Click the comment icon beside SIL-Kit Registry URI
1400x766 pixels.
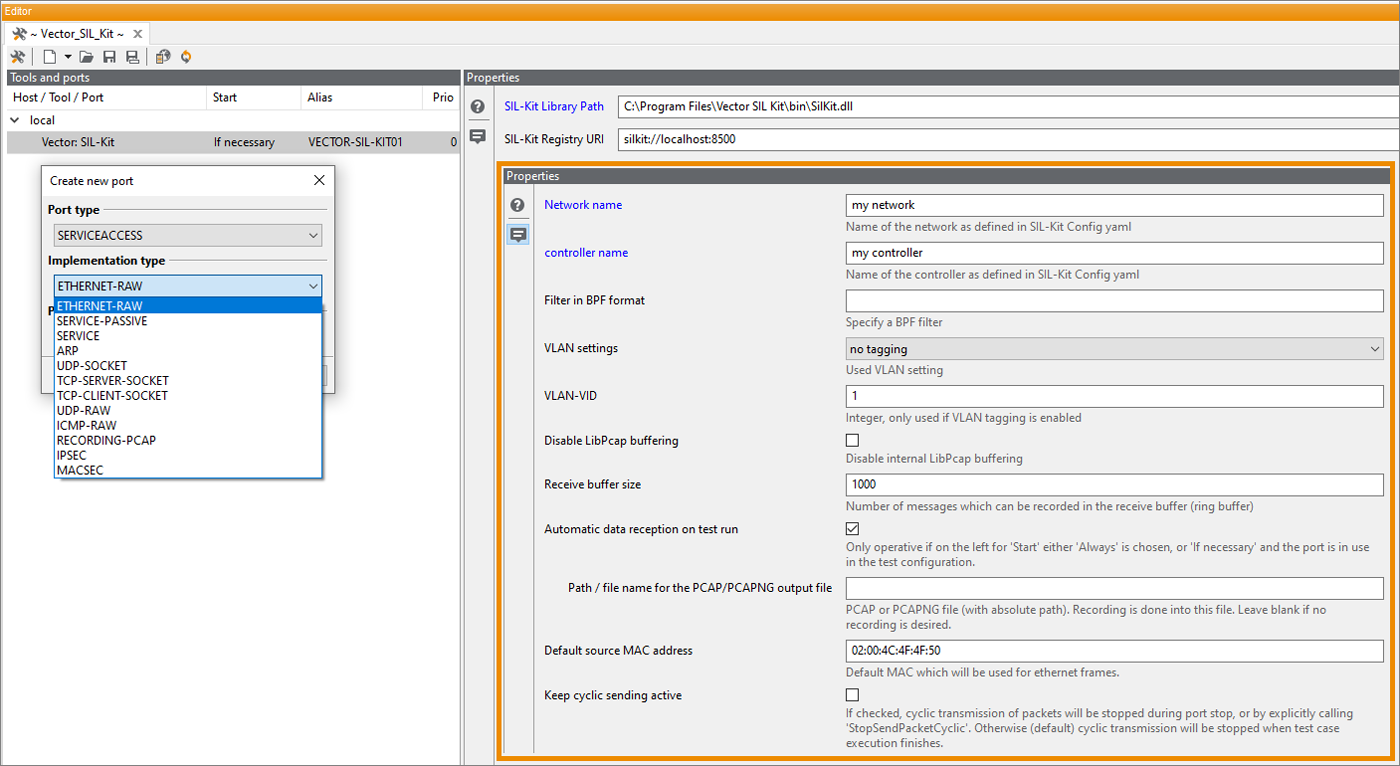point(478,136)
